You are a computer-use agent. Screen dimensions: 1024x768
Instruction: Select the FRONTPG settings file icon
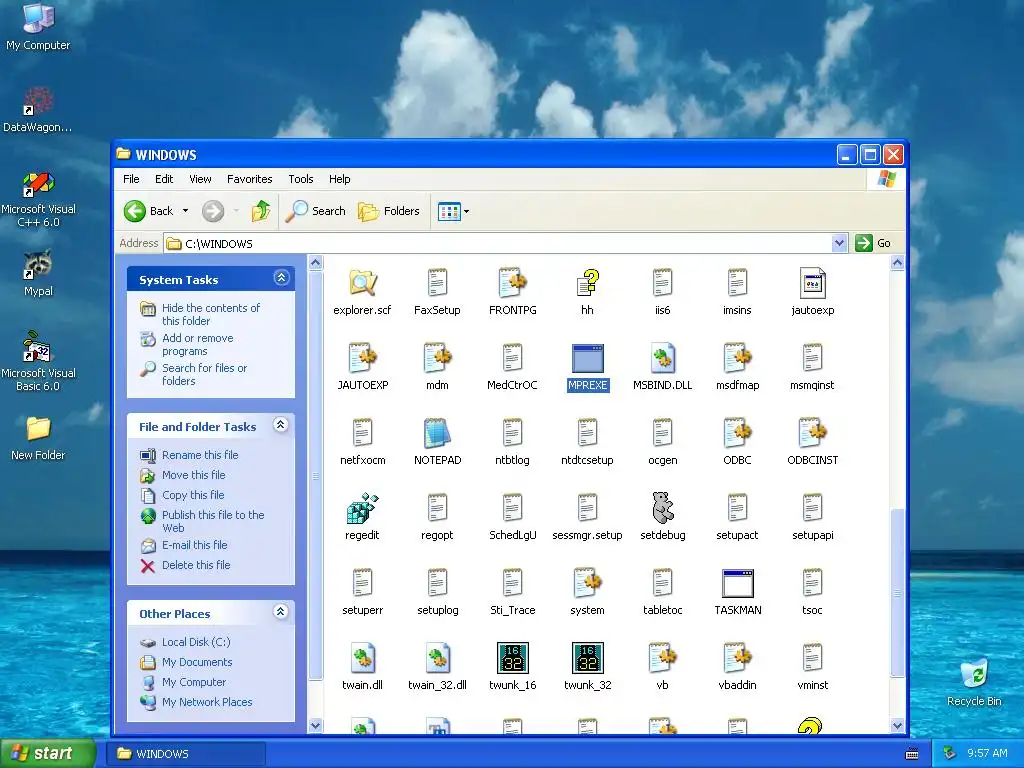[513, 283]
